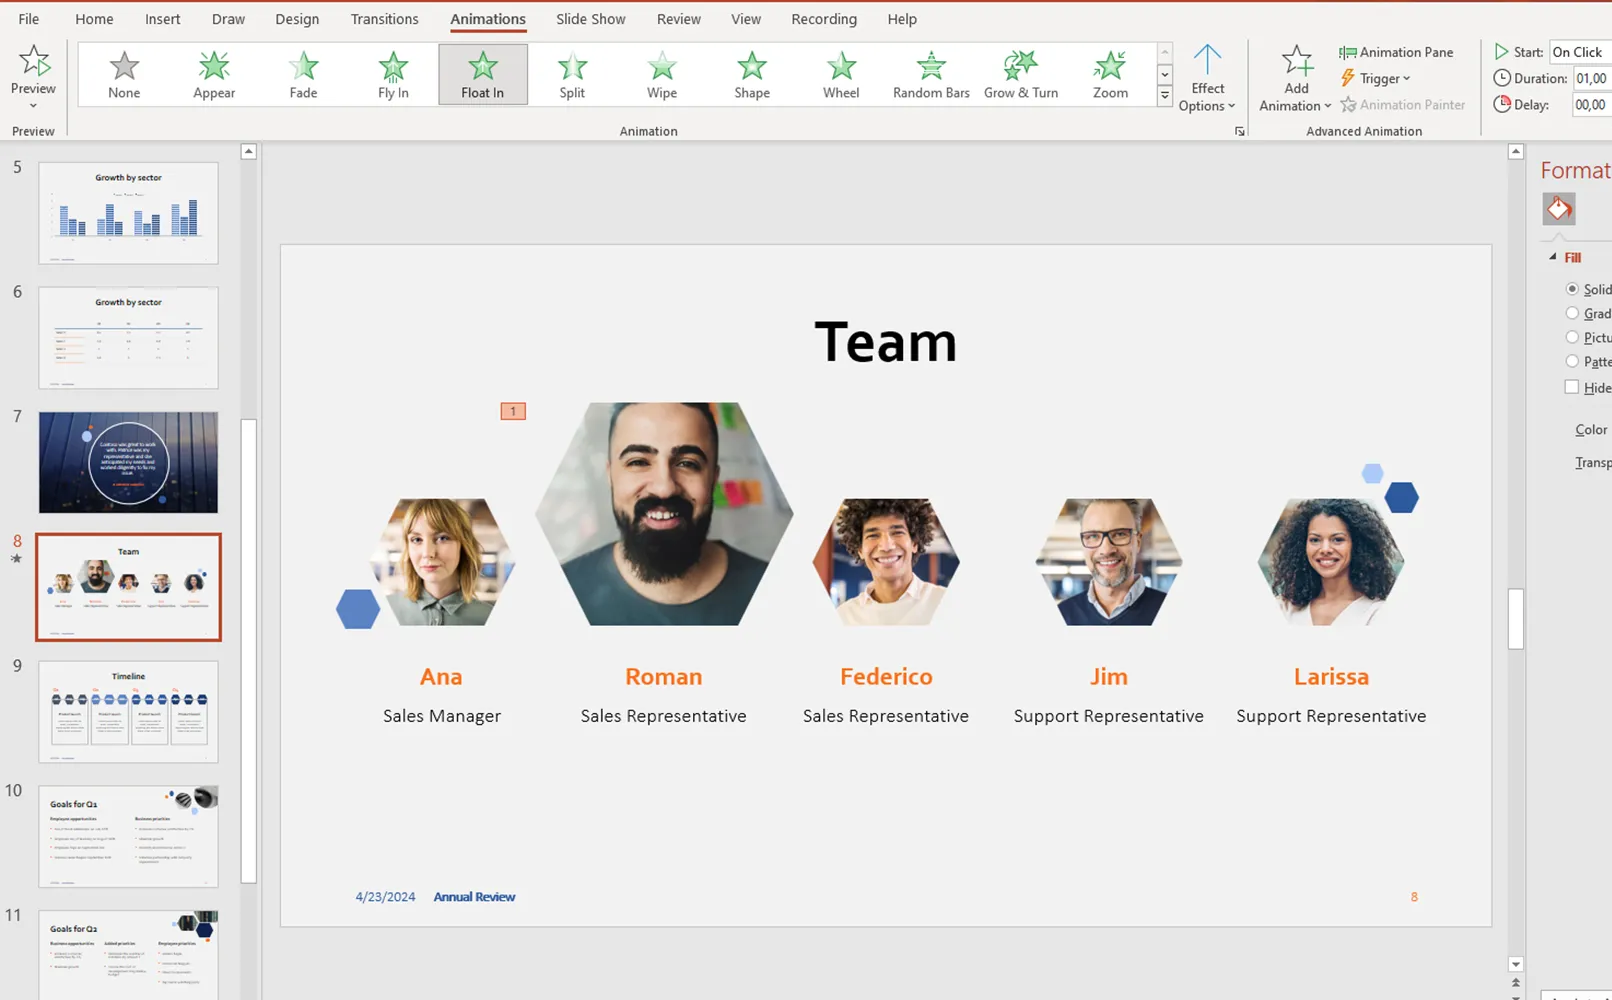
Task: Open the Start On Click dropdown
Action: [x=1580, y=52]
